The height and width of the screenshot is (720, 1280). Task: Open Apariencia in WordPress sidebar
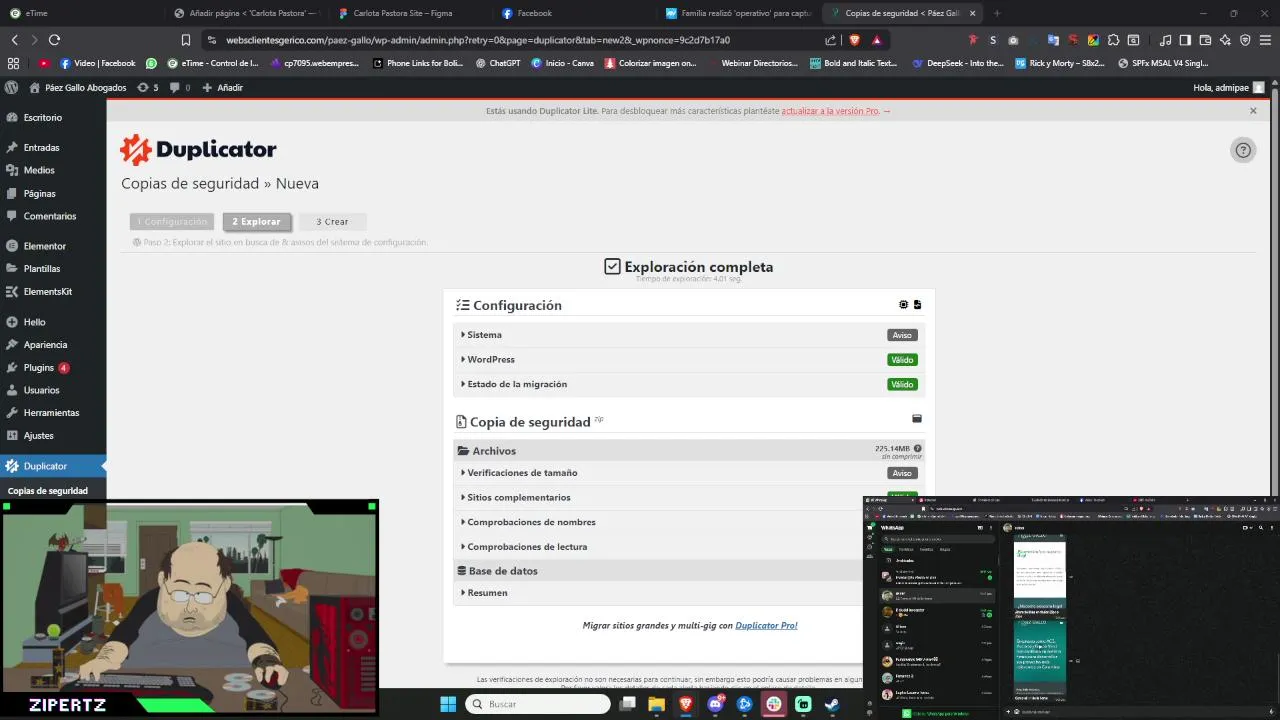click(53, 345)
